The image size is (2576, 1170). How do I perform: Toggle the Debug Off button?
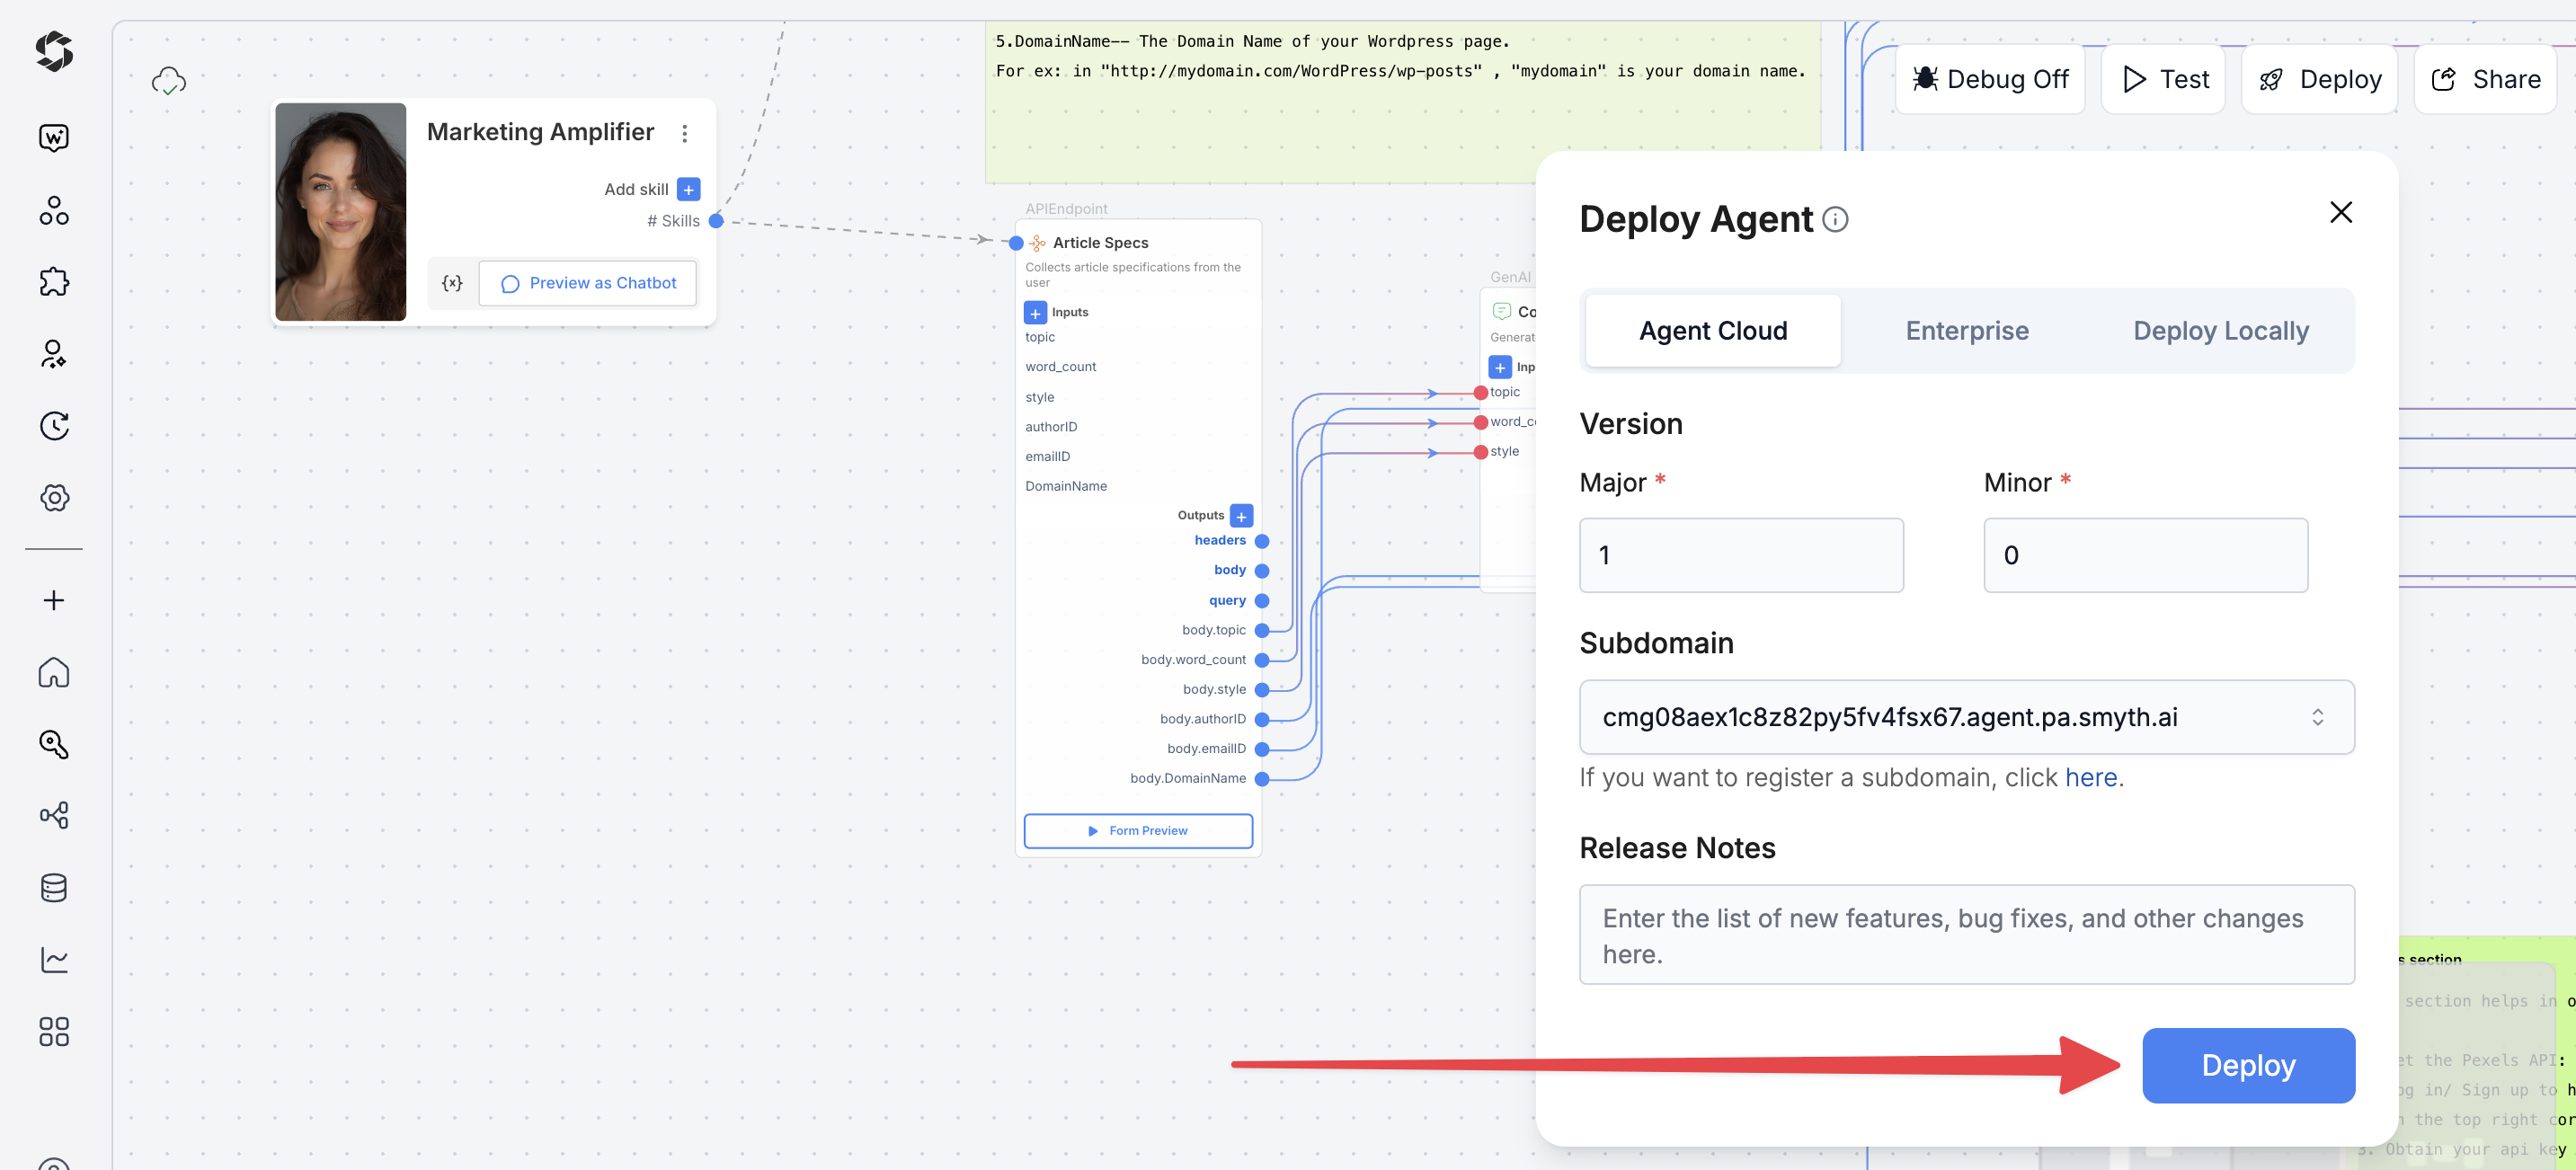pos(1990,79)
